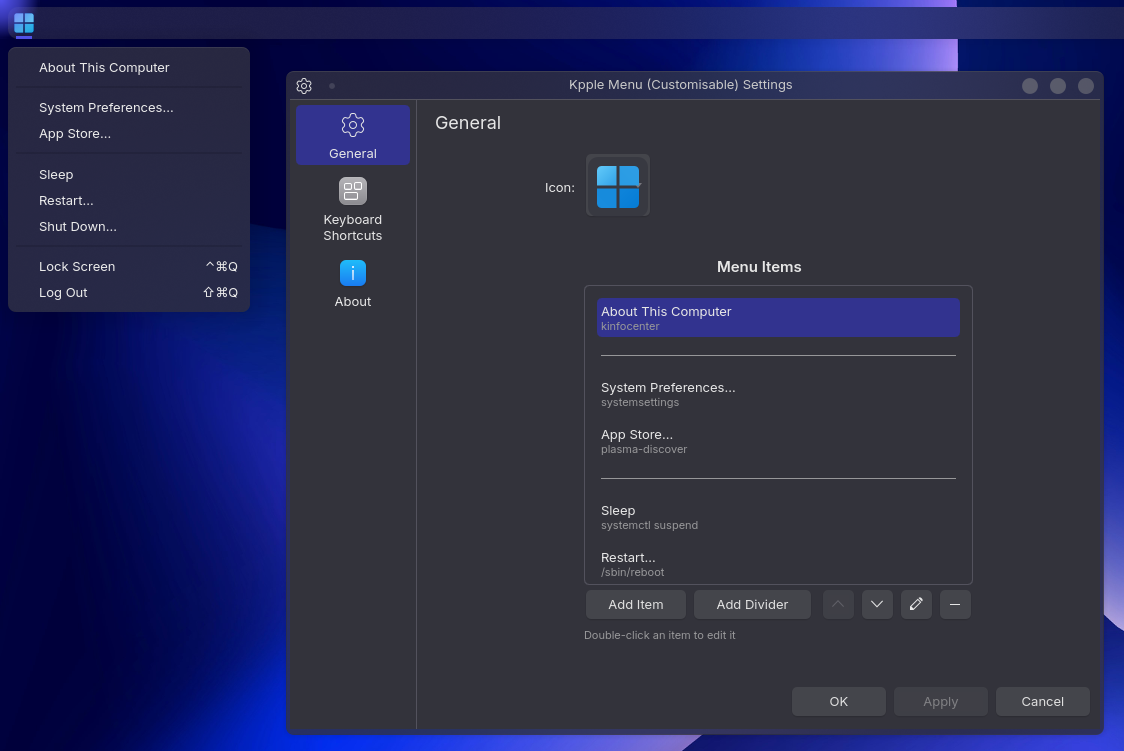Select System Preferences... row in Menu Items list
Viewport: 1124px width, 751px height.
click(778, 394)
